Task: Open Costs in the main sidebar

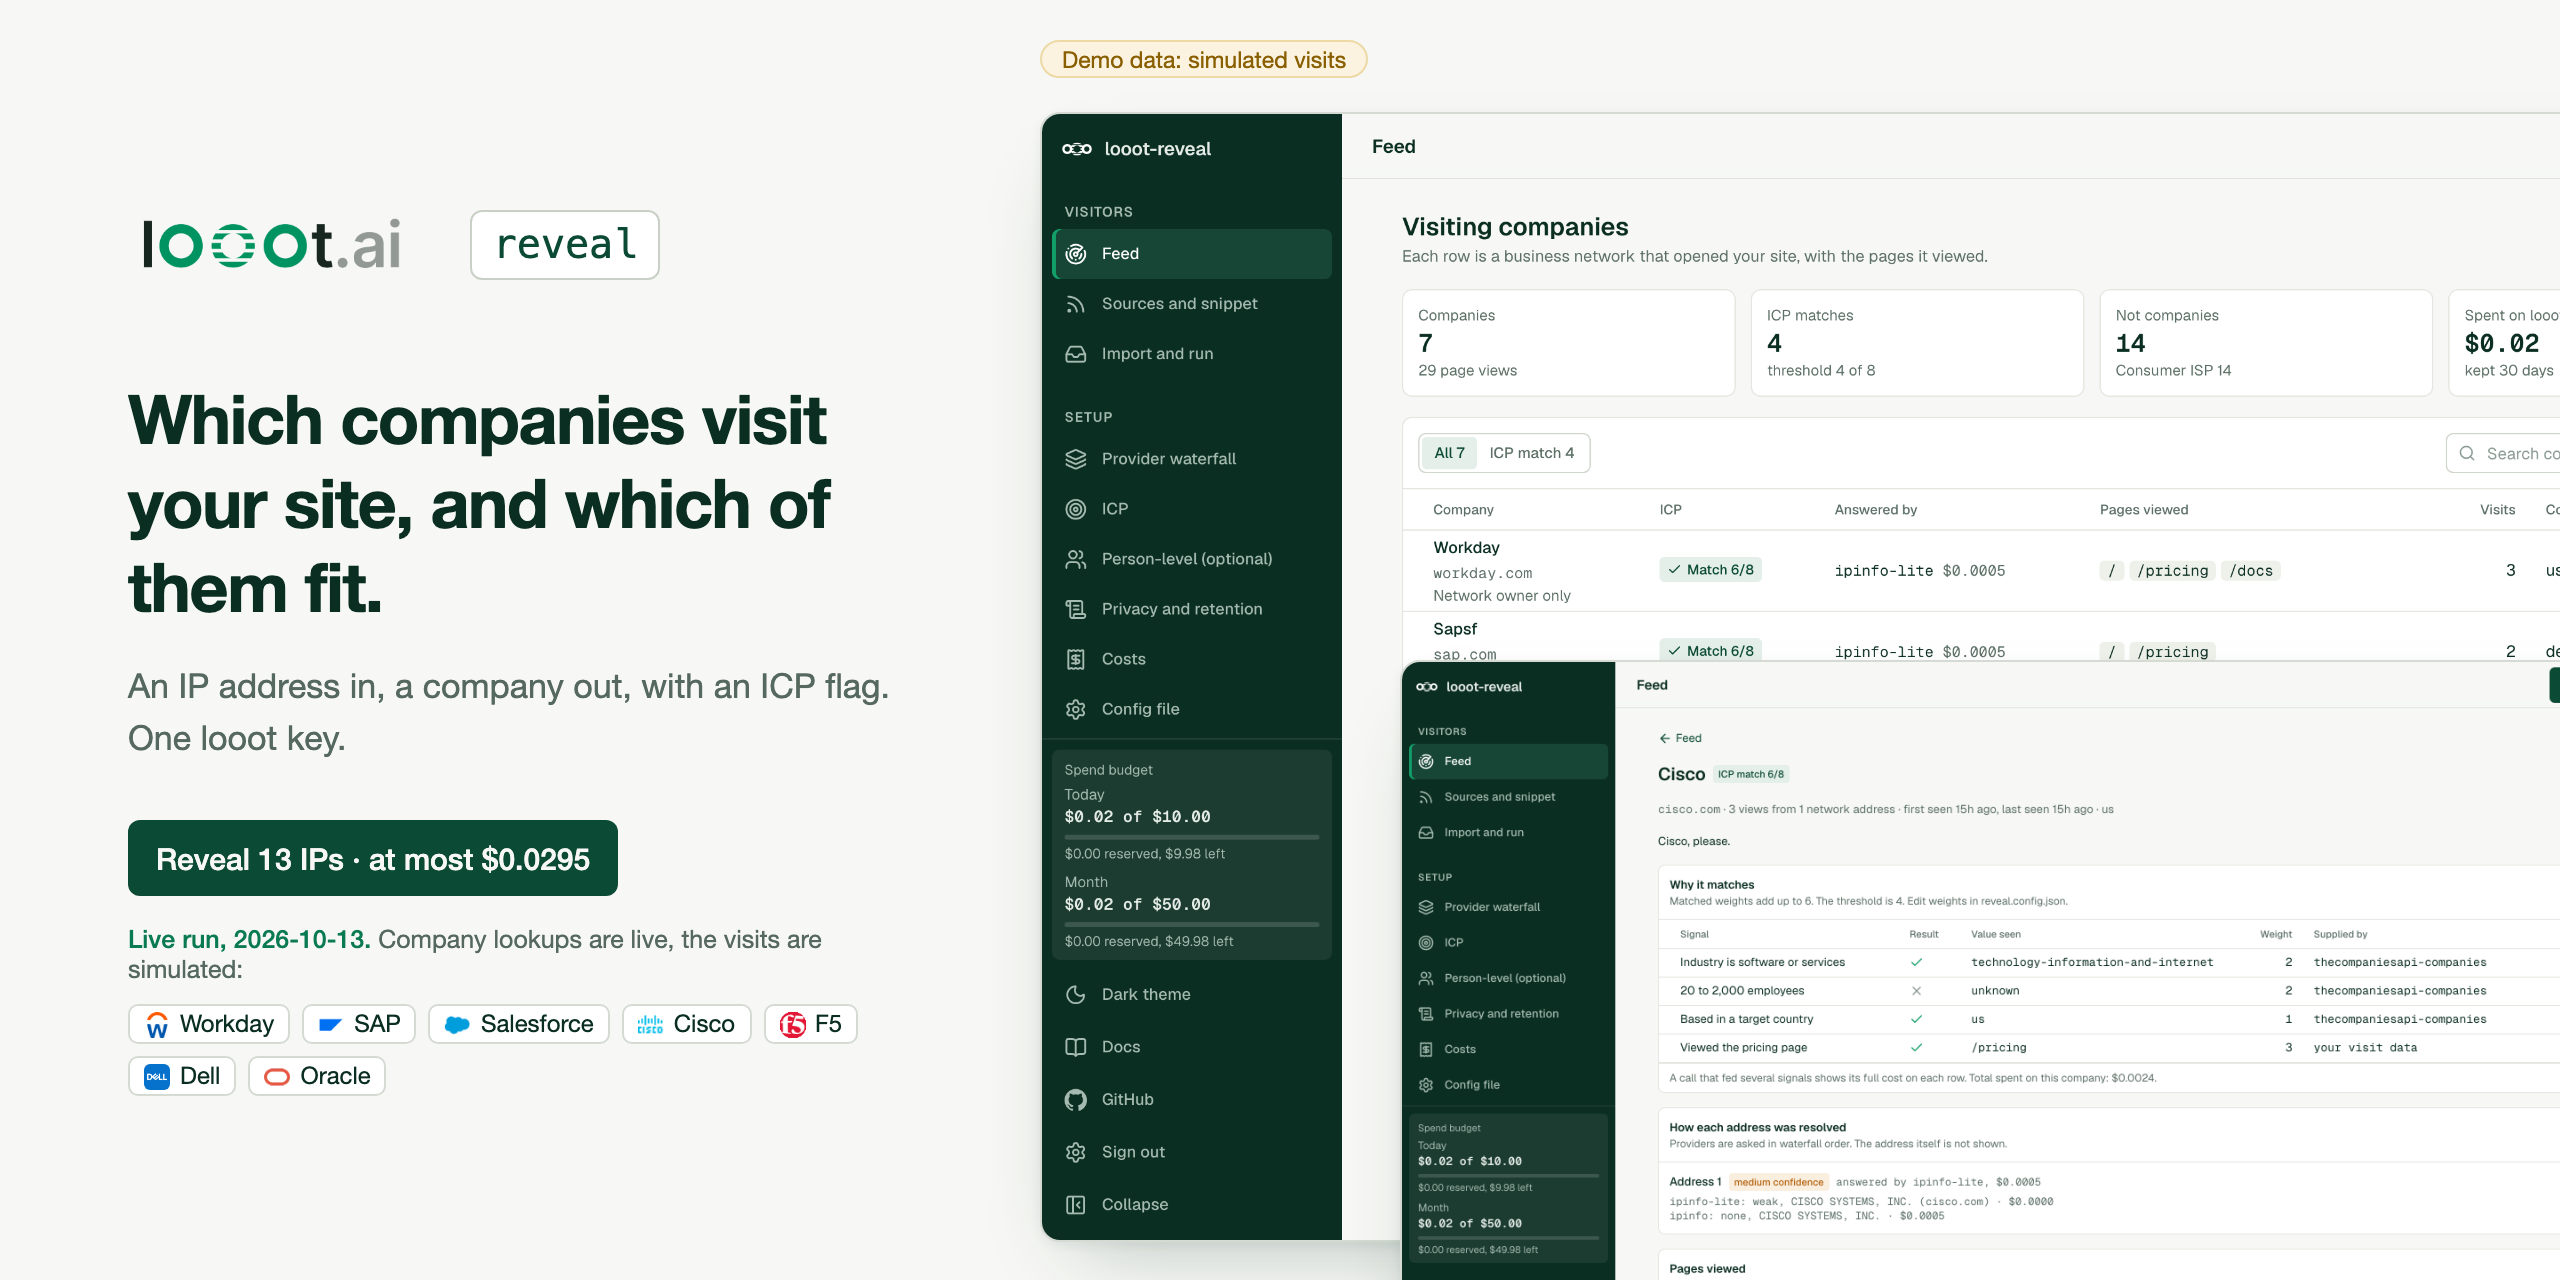Action: (1192, 659)
